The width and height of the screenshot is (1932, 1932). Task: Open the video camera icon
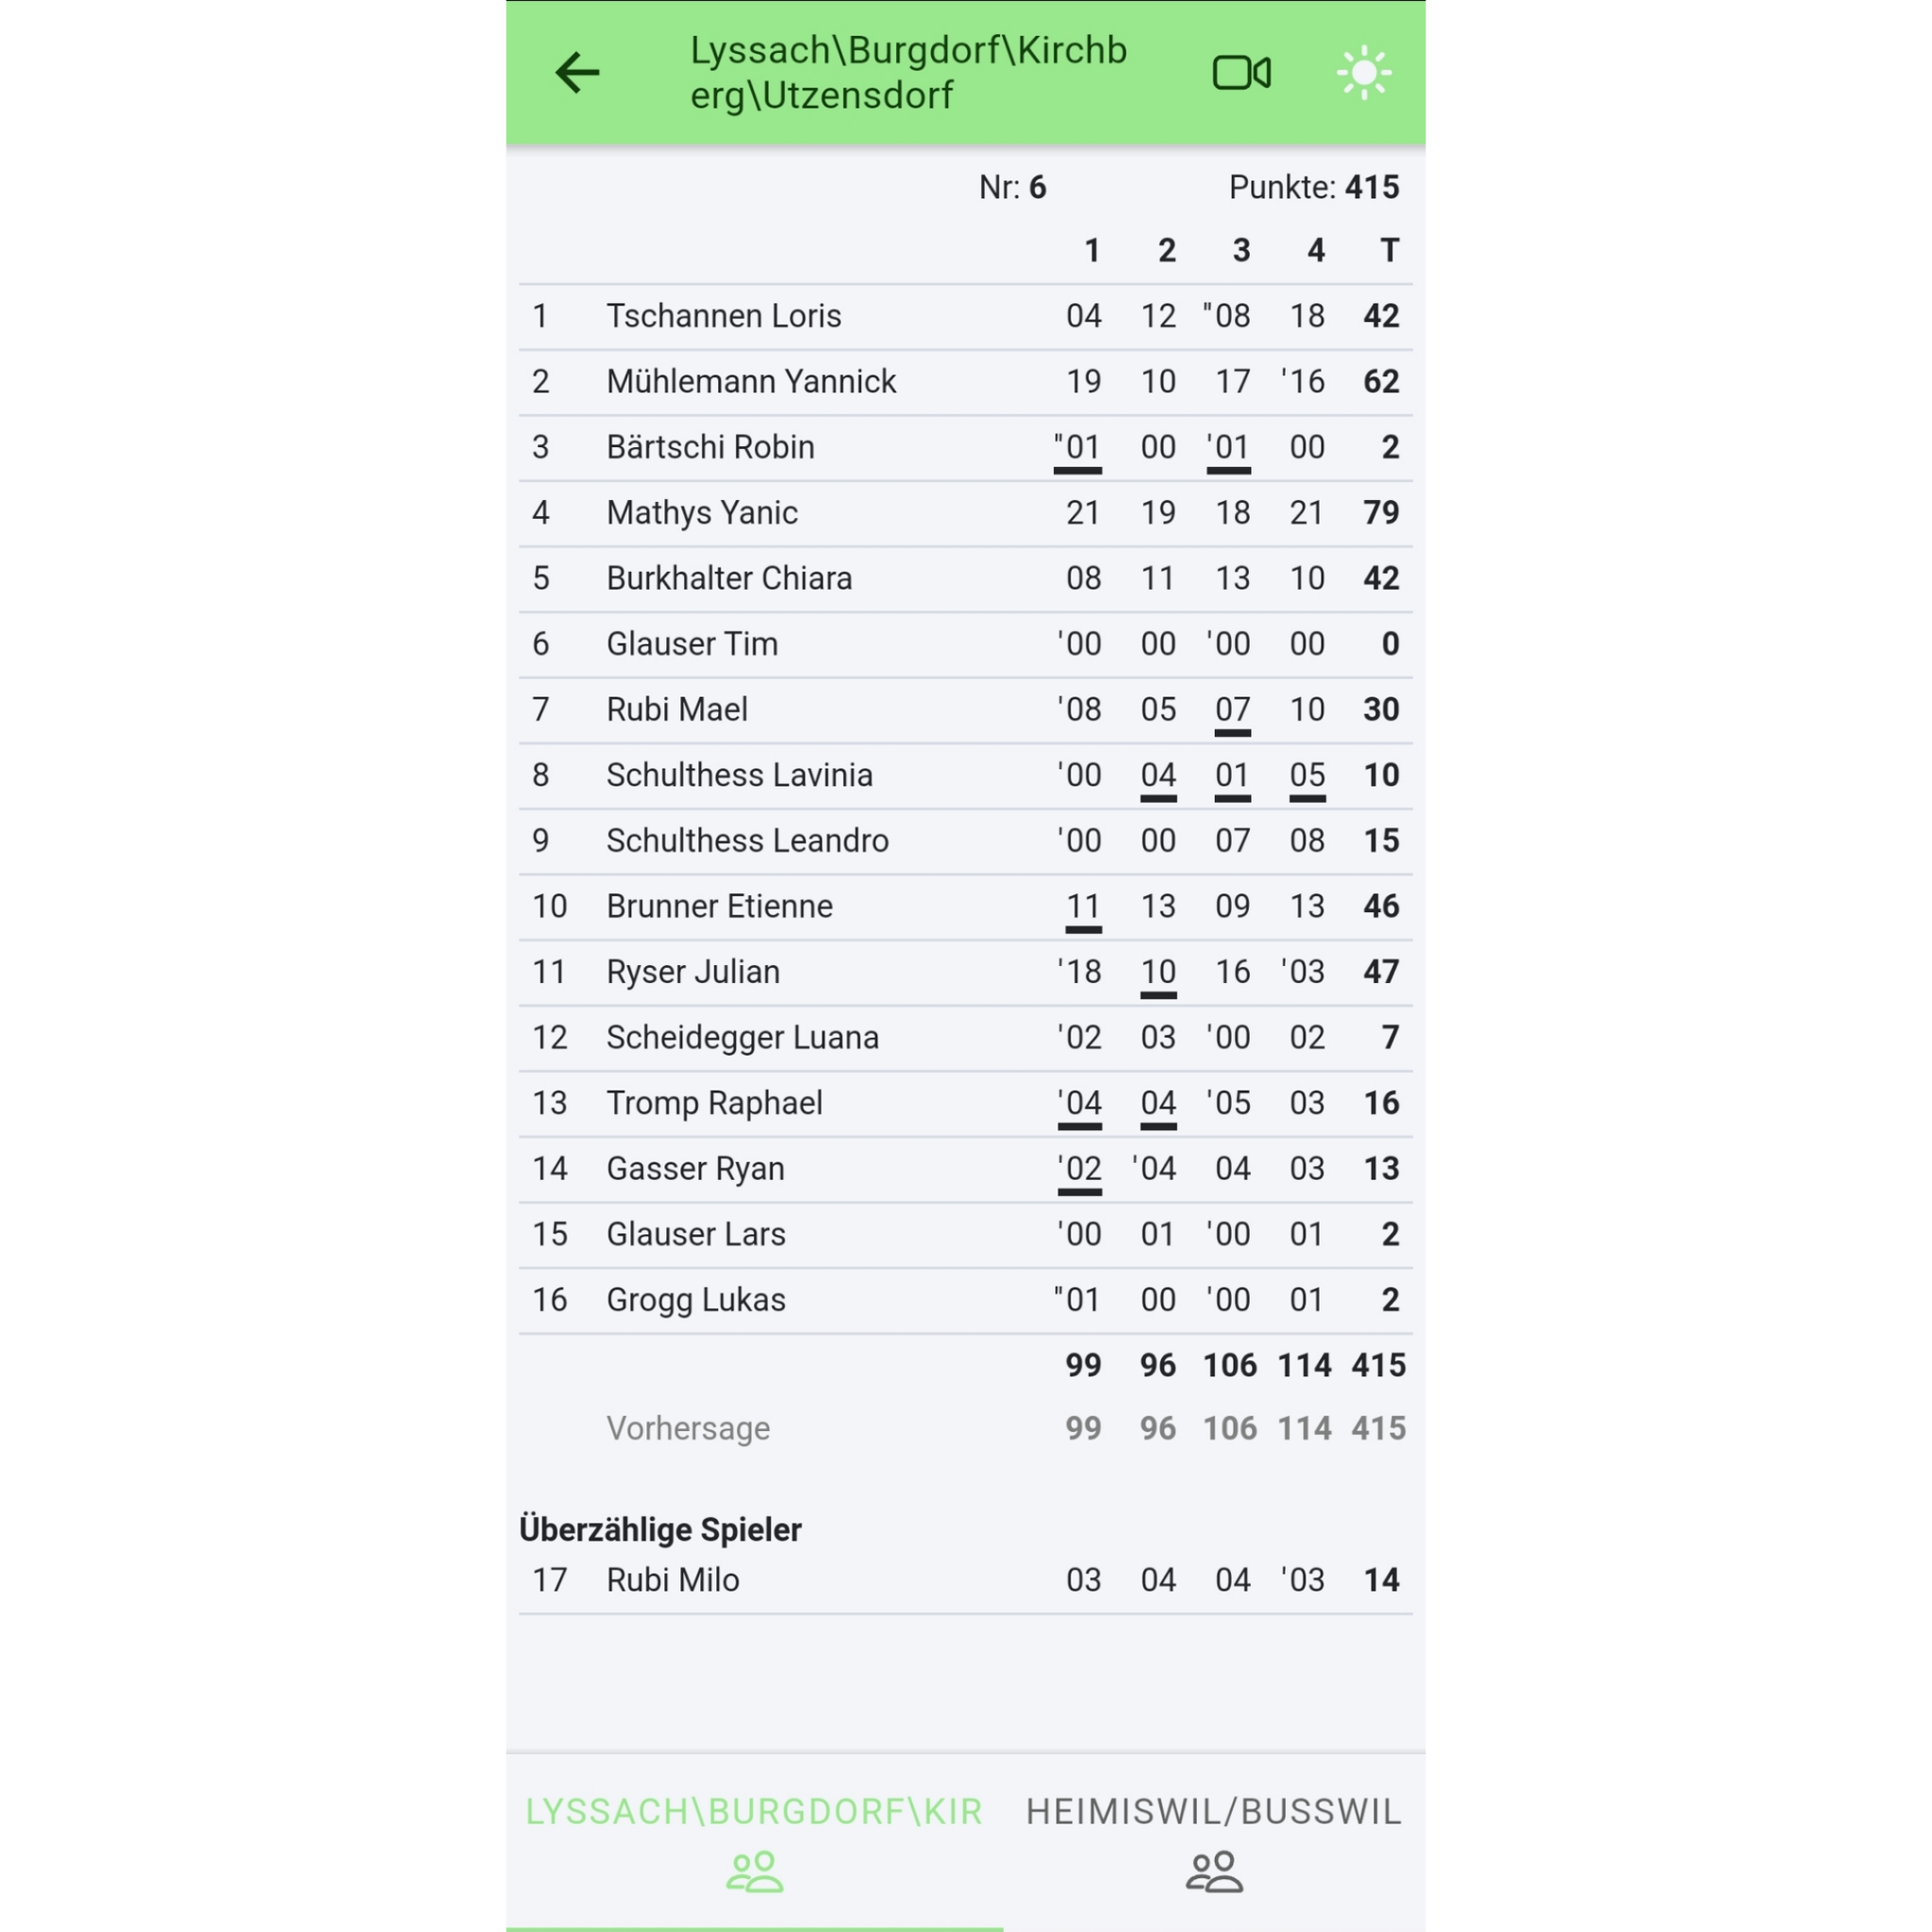click(1241, 73)
